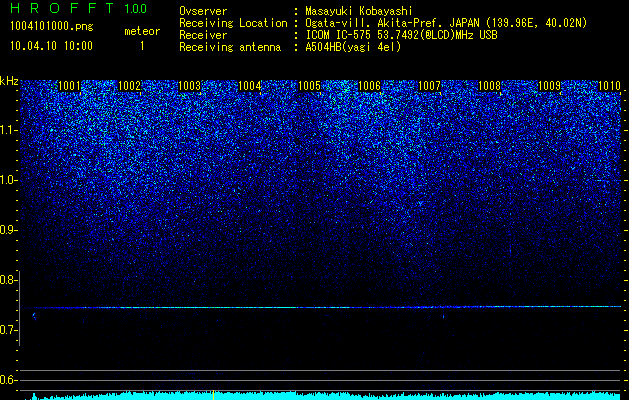Click the 1.1 frequency axis label
The height and width of the screenshot is (400, 629).
pos(9,130)
